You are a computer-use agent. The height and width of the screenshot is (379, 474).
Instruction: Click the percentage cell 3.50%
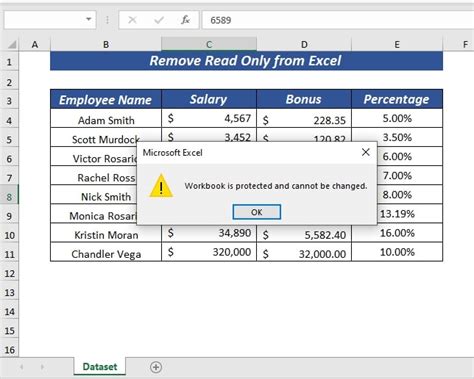[x=397, y=136]
